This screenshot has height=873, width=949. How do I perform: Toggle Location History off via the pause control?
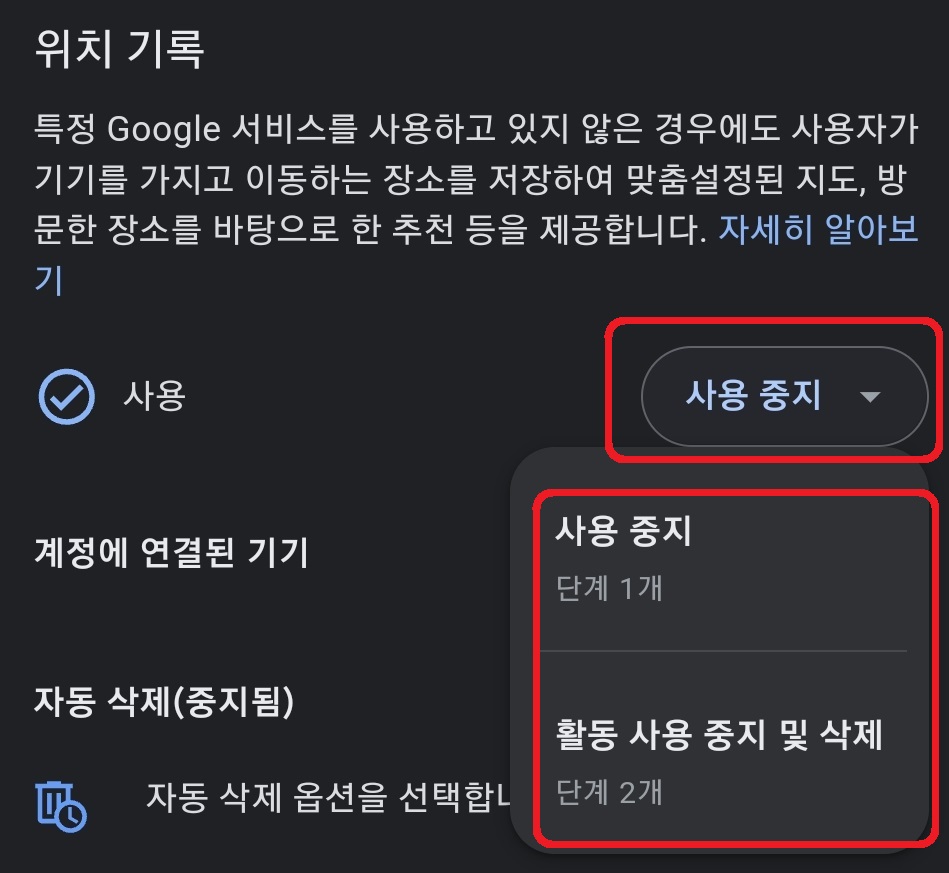pyautogui.click(x=785, y=396)
